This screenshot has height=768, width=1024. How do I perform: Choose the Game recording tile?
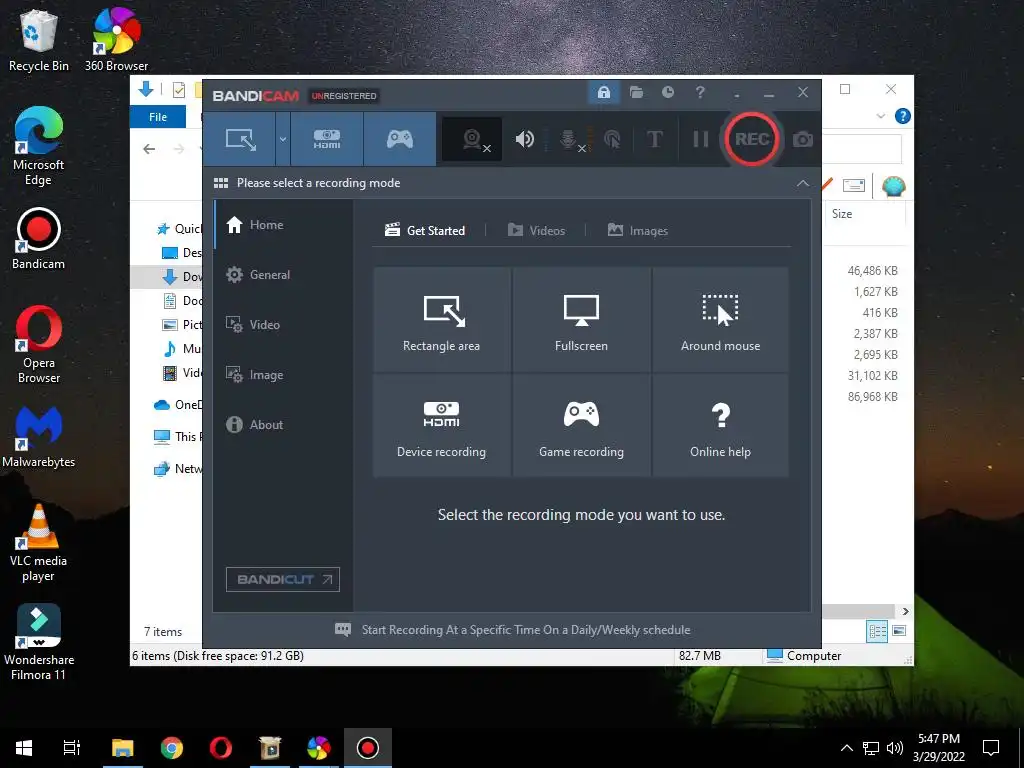(x=581, y=425)
